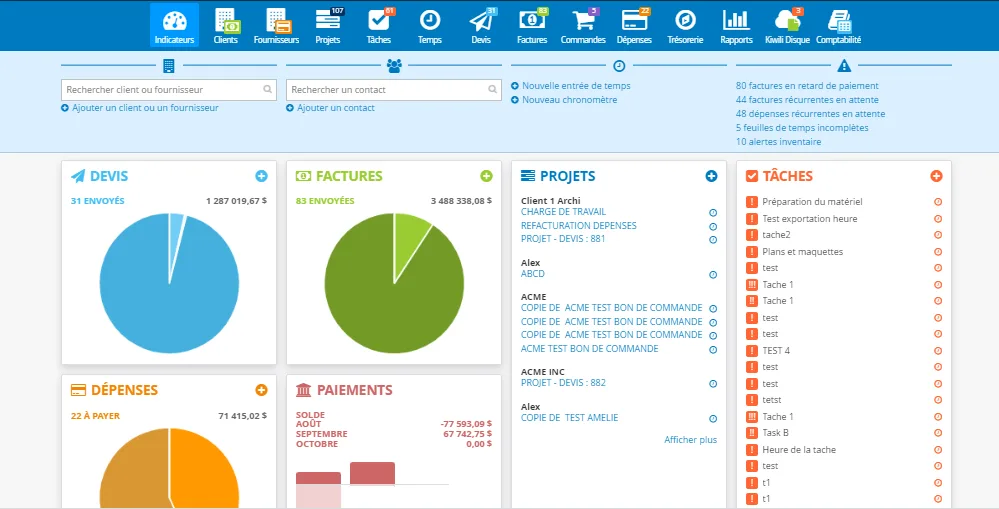Screen dimensions: 999x509
Task: Add a new facture with green plus
Action: pyautogui.click(x=486, y=176)
